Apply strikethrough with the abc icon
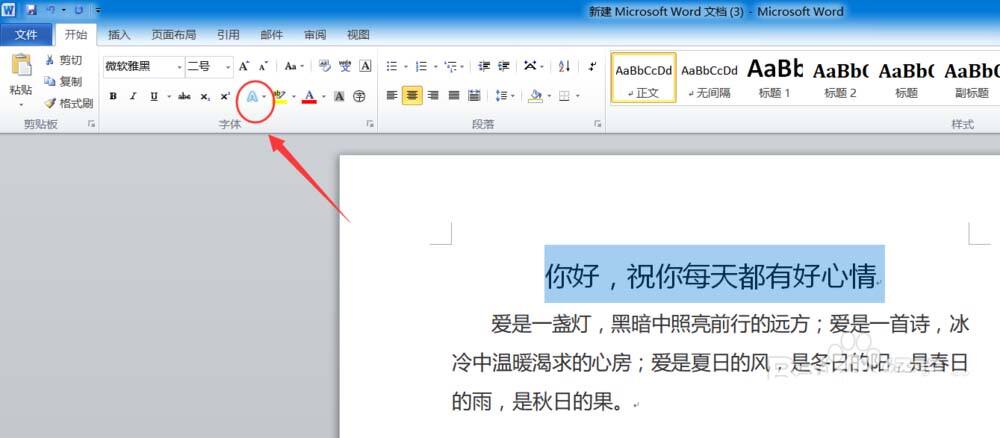This screenshot has width=1000, height=438. pyautogui.click(x=184, y=96)
